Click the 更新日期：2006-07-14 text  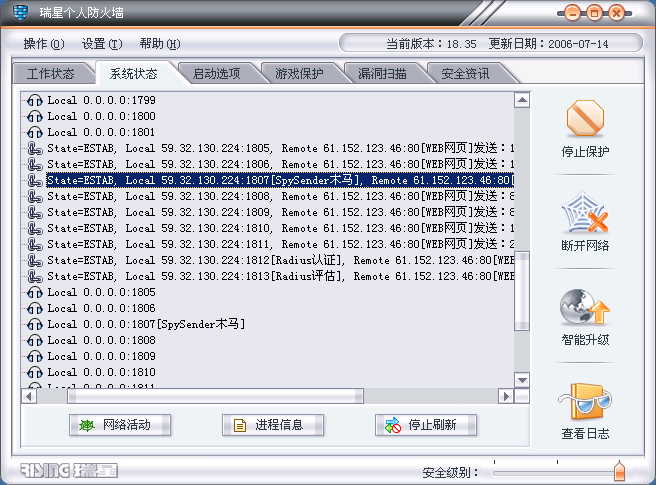click(548, 44)
